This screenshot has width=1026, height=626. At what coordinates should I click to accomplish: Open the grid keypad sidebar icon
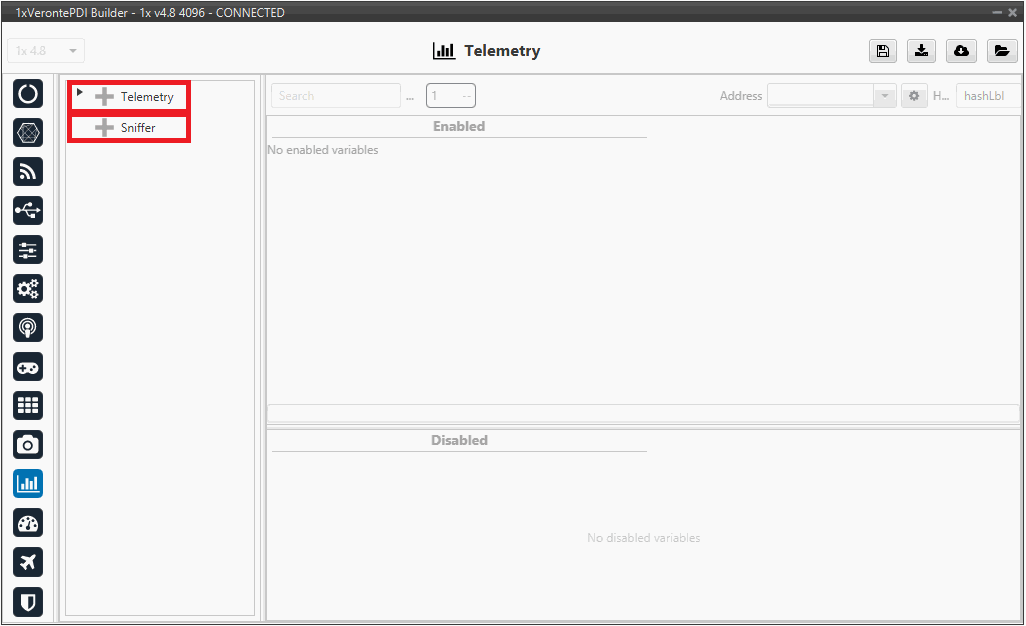pos(28,406)
